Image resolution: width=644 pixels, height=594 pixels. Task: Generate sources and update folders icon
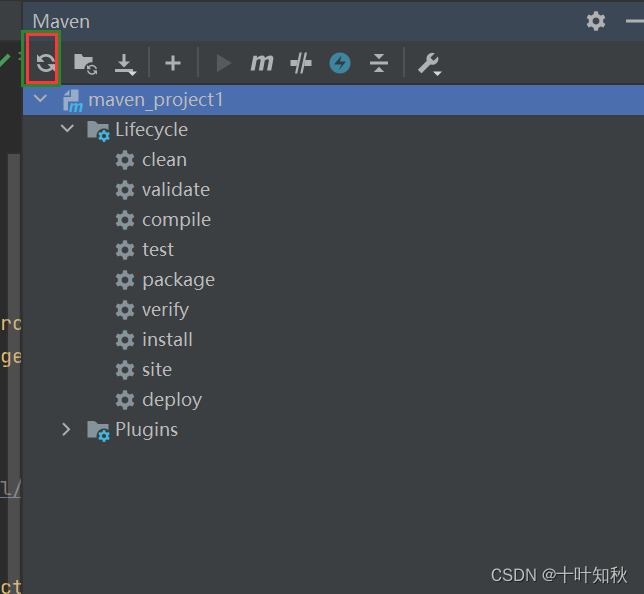[85, 64]
